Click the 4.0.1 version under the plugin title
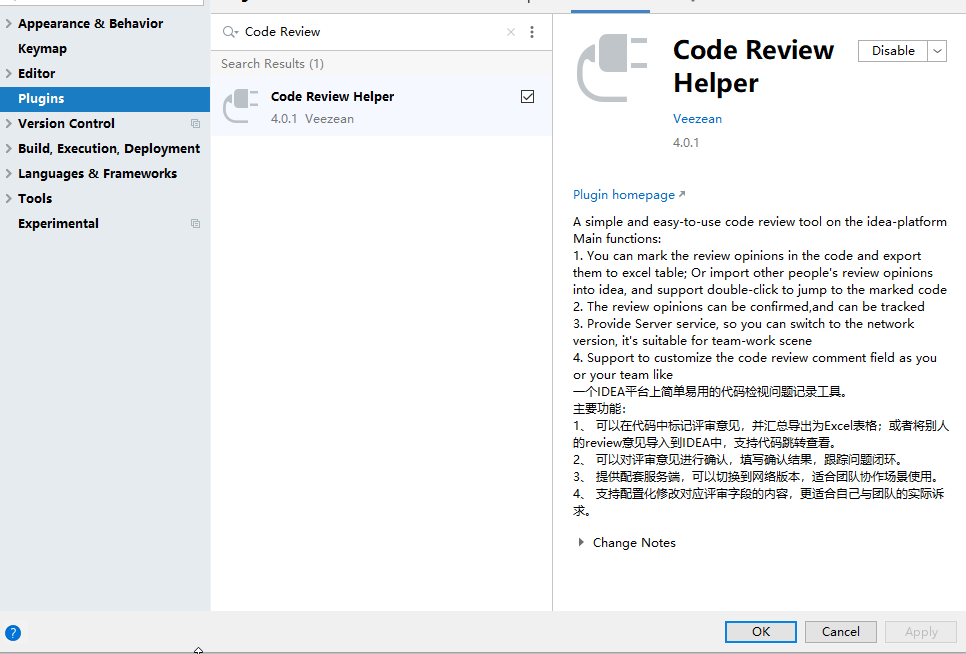The height and width of the screenshot is (654, 966). tap(686, 143)
